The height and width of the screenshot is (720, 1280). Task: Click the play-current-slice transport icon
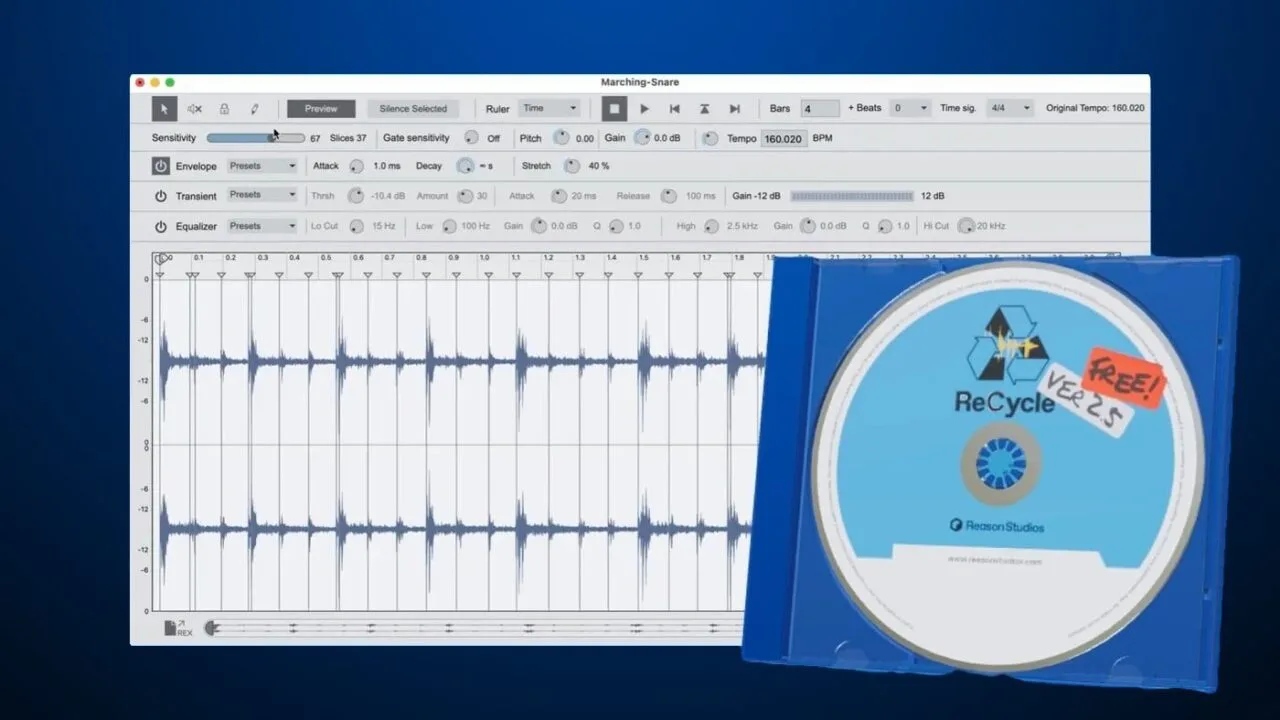click(x=705, y=108)
